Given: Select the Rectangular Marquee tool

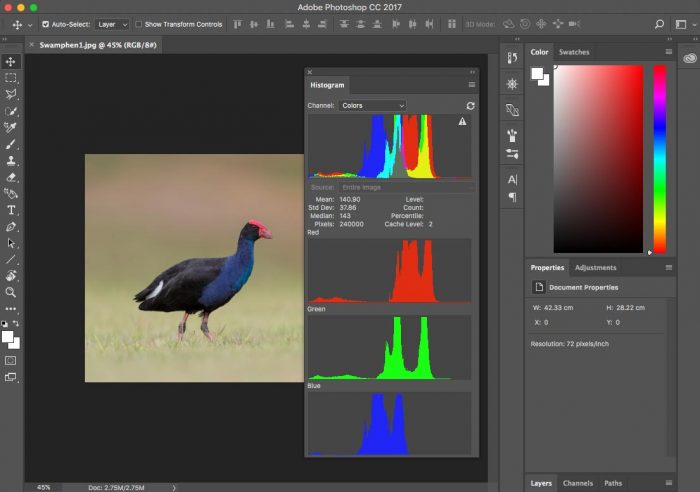Looking at the screenshot, I should tap(11, 78).
